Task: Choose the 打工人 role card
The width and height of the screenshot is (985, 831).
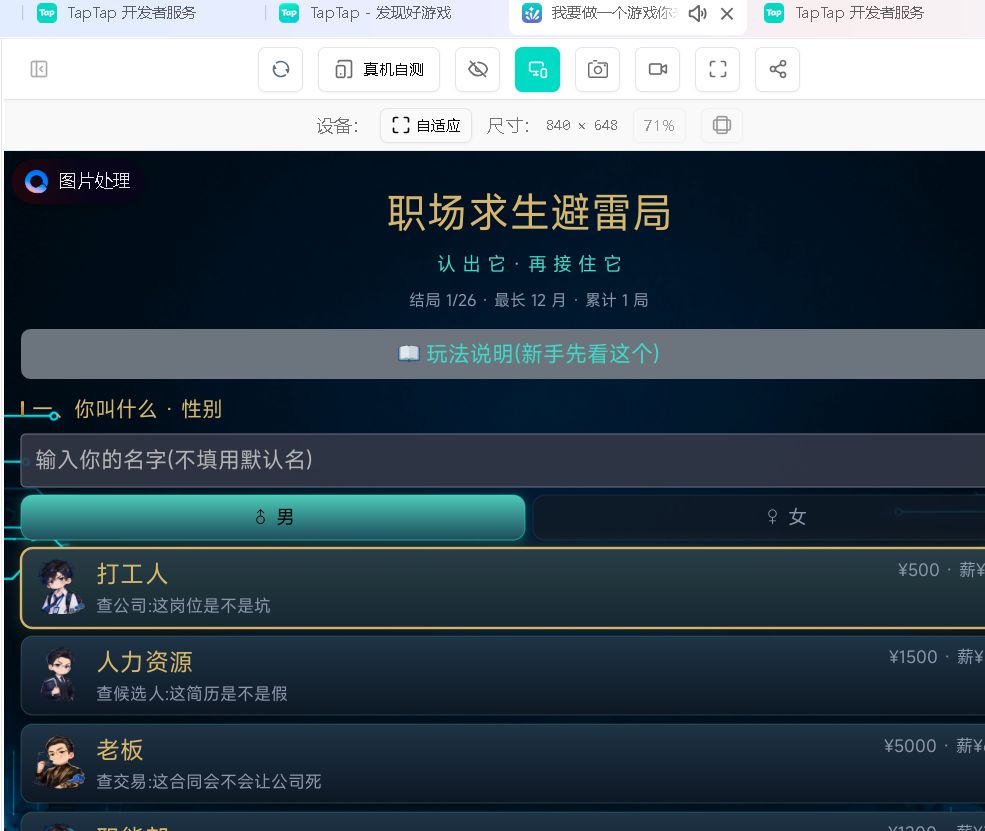Action: pos(503,589)
